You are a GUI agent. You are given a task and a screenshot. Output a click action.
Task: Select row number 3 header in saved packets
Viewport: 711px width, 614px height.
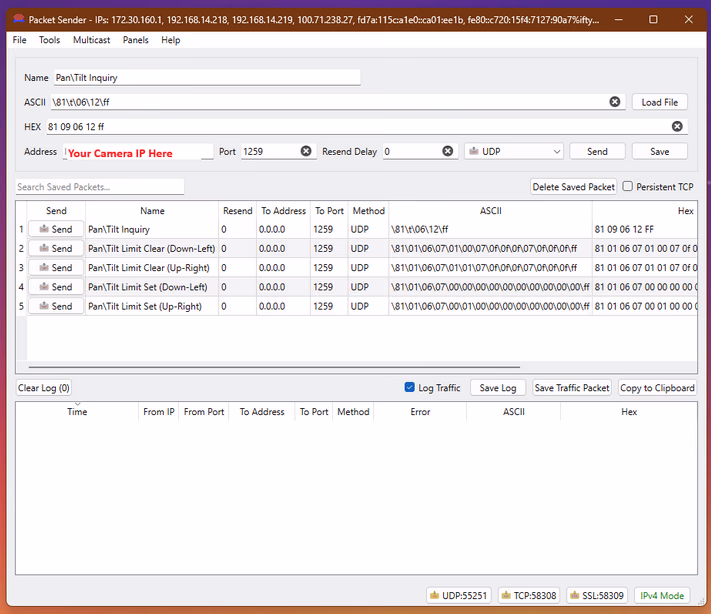pos(21,268)
